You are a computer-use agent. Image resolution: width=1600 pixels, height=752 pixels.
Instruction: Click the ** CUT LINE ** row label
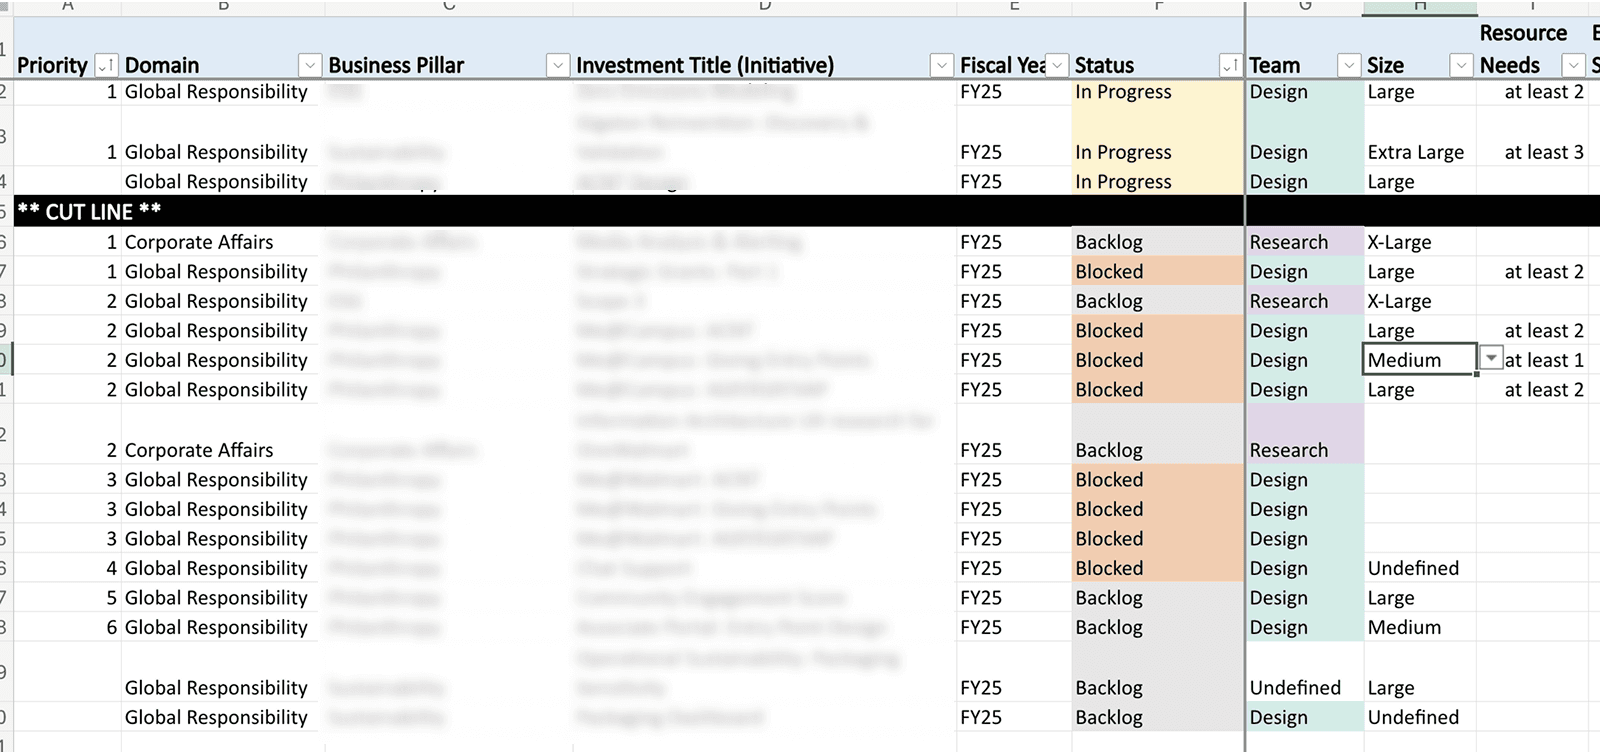click(x=89, y=212)
